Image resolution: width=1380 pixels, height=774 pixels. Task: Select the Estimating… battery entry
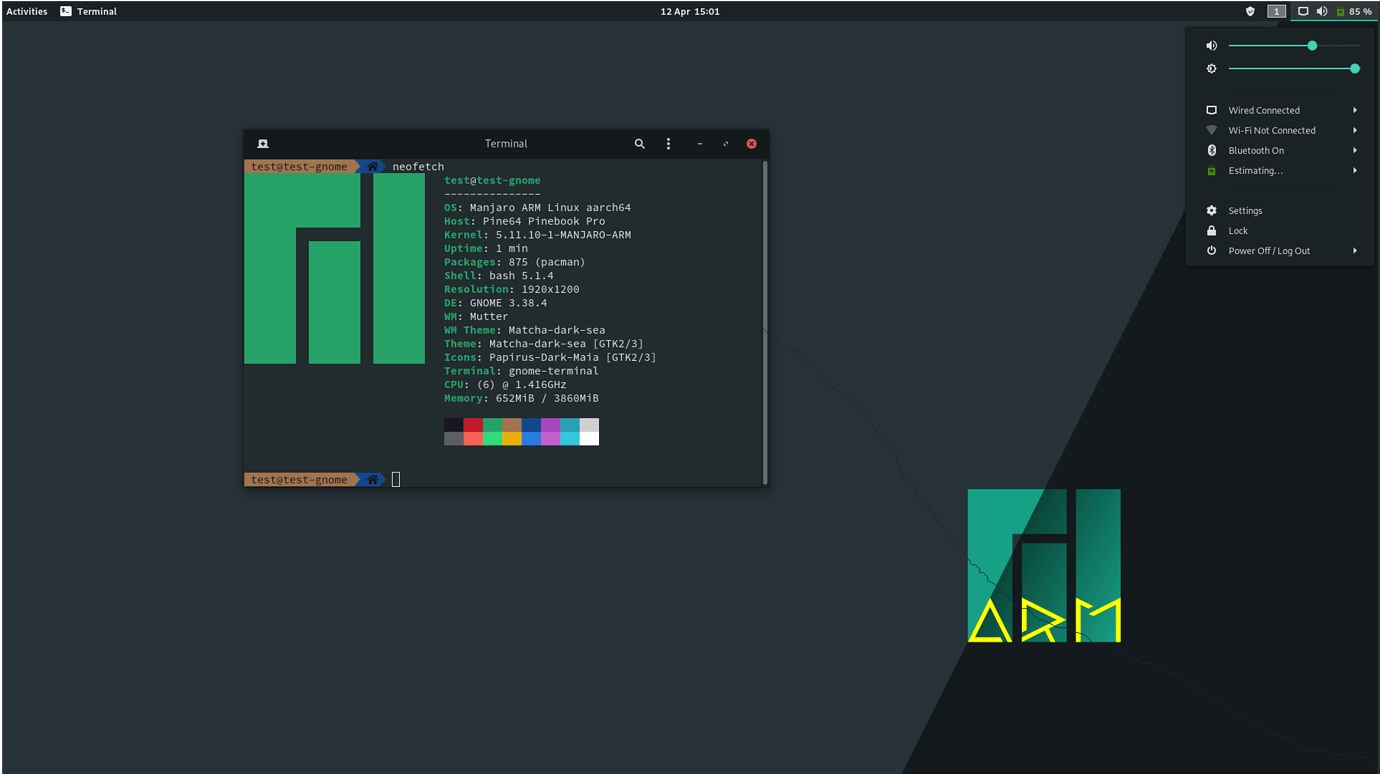coord(1281,171)
